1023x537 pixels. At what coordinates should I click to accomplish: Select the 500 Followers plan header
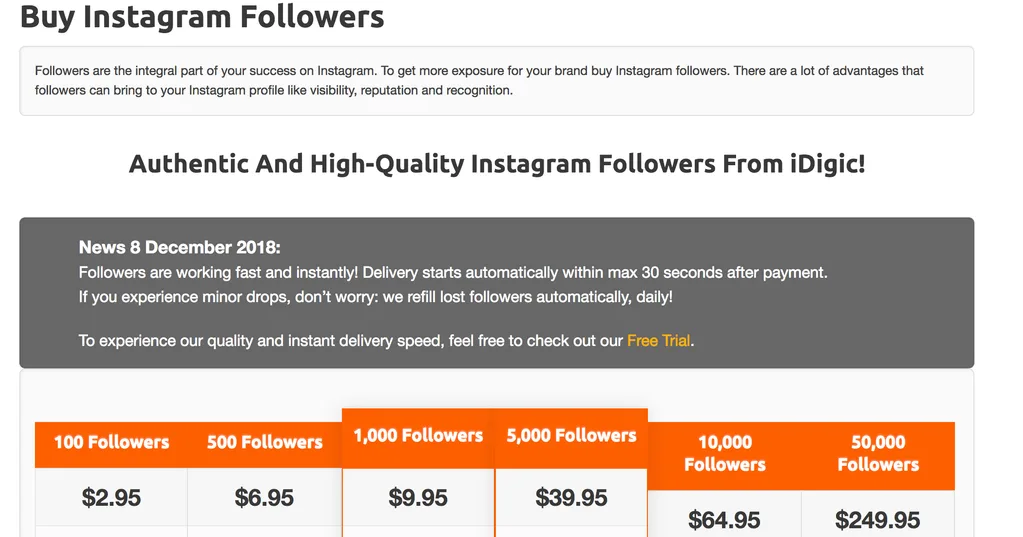[265, 444]
